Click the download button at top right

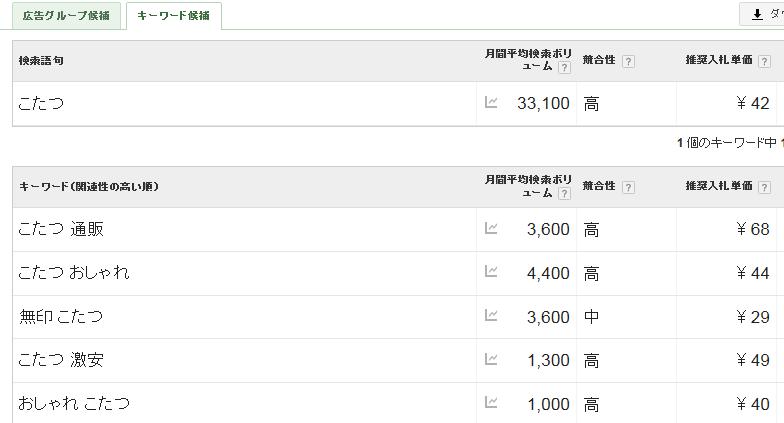762,14
